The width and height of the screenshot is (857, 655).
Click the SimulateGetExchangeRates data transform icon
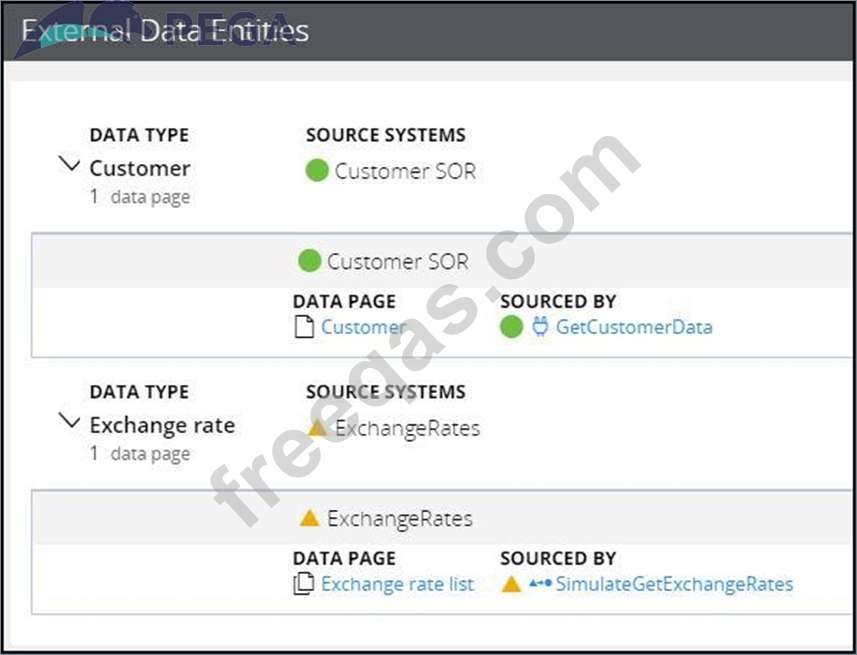pos(540,584)
